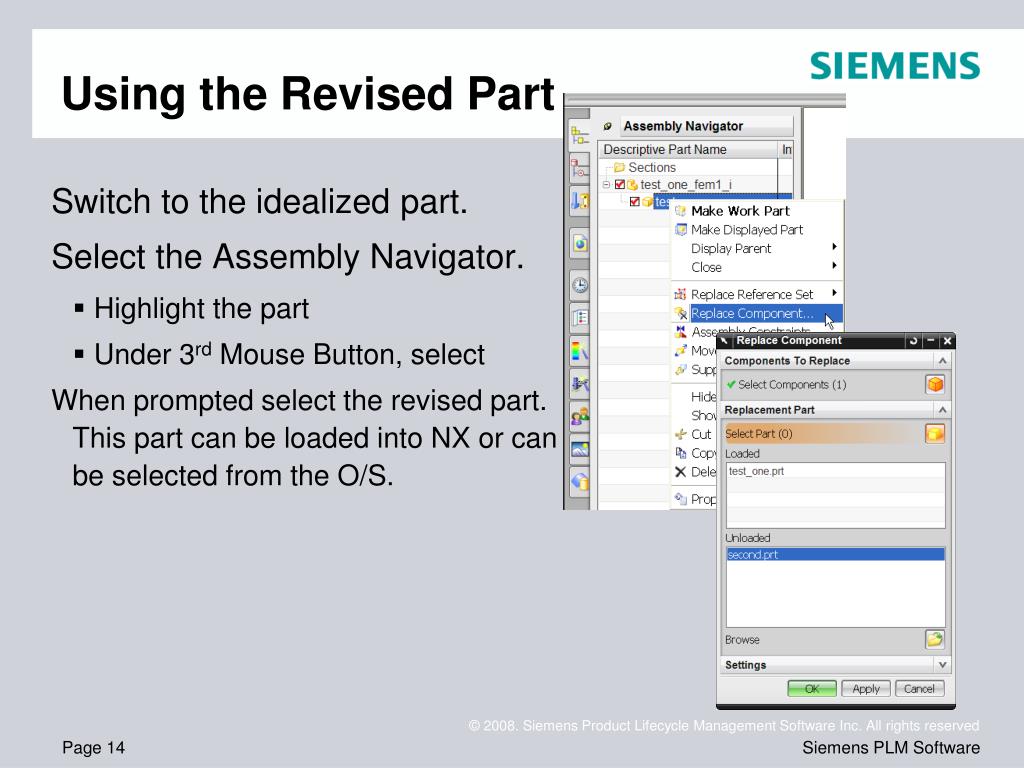The image size is (1024, 768).
Task: Open the Internet Explorer sidebar tab icon
Action: (x=579, y=244)
